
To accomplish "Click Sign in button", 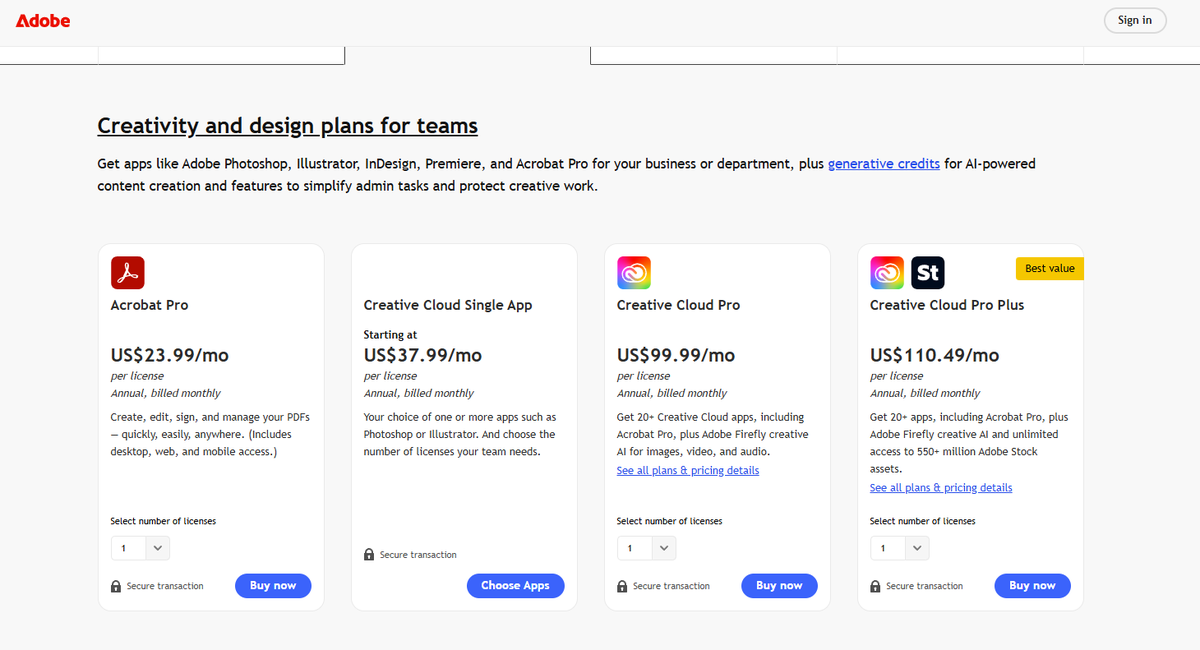I will [1135, 20].
